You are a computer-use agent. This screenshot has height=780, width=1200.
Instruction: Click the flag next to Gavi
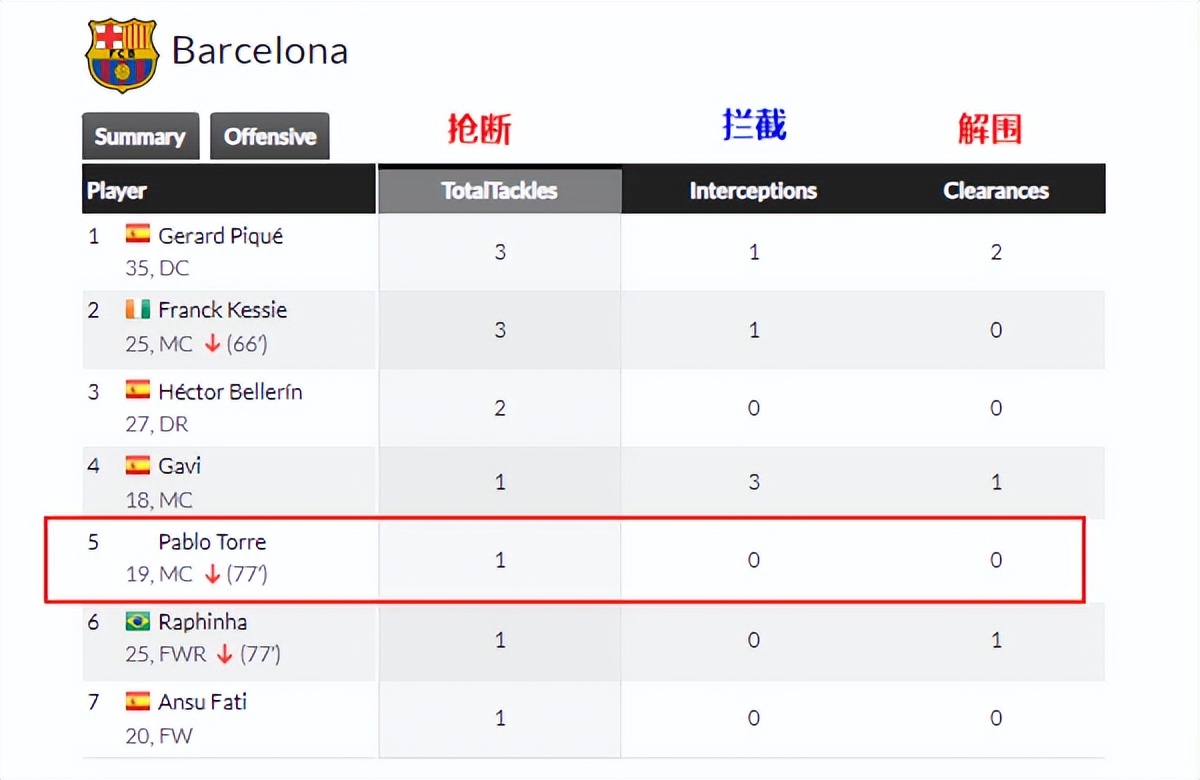[x=138, y=465]
